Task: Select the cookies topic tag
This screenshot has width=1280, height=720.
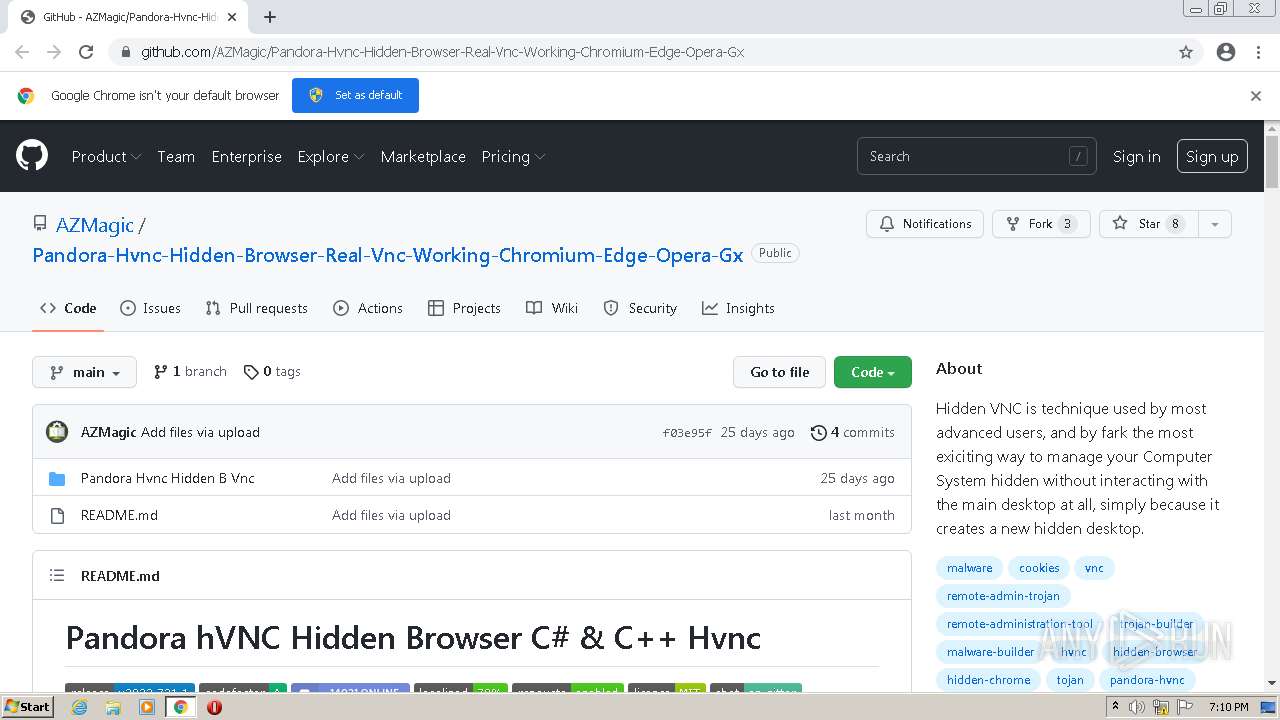Action: 1039,568
